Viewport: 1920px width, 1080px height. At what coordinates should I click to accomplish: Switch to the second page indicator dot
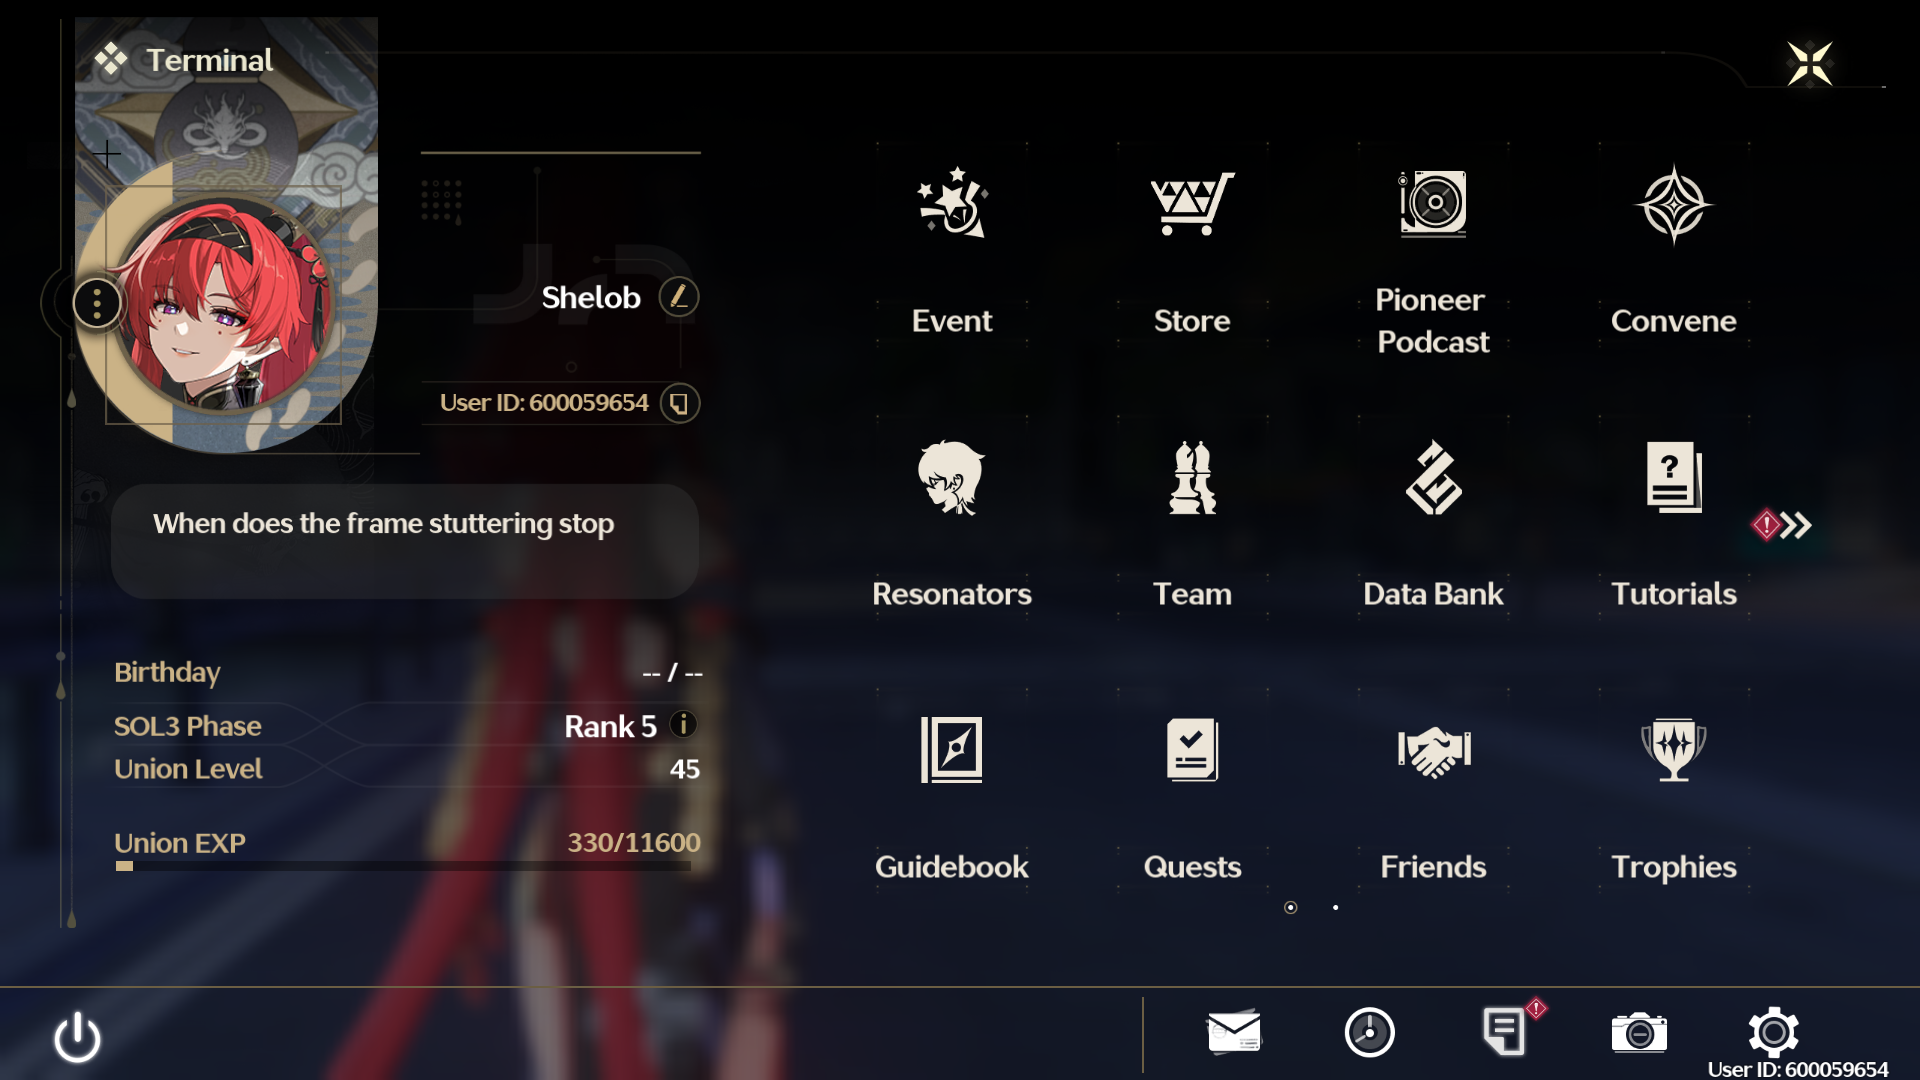click(1335, 907)
